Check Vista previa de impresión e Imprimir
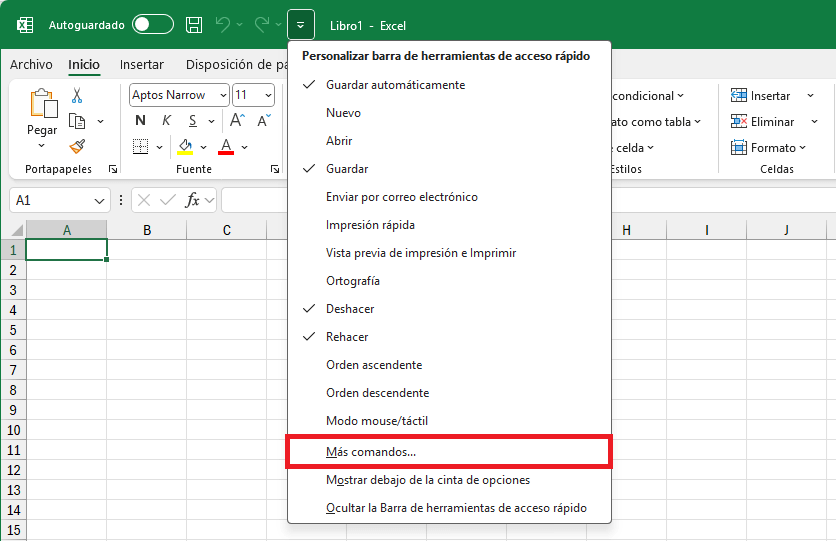The image size is (836, 541). coord(449,253)
